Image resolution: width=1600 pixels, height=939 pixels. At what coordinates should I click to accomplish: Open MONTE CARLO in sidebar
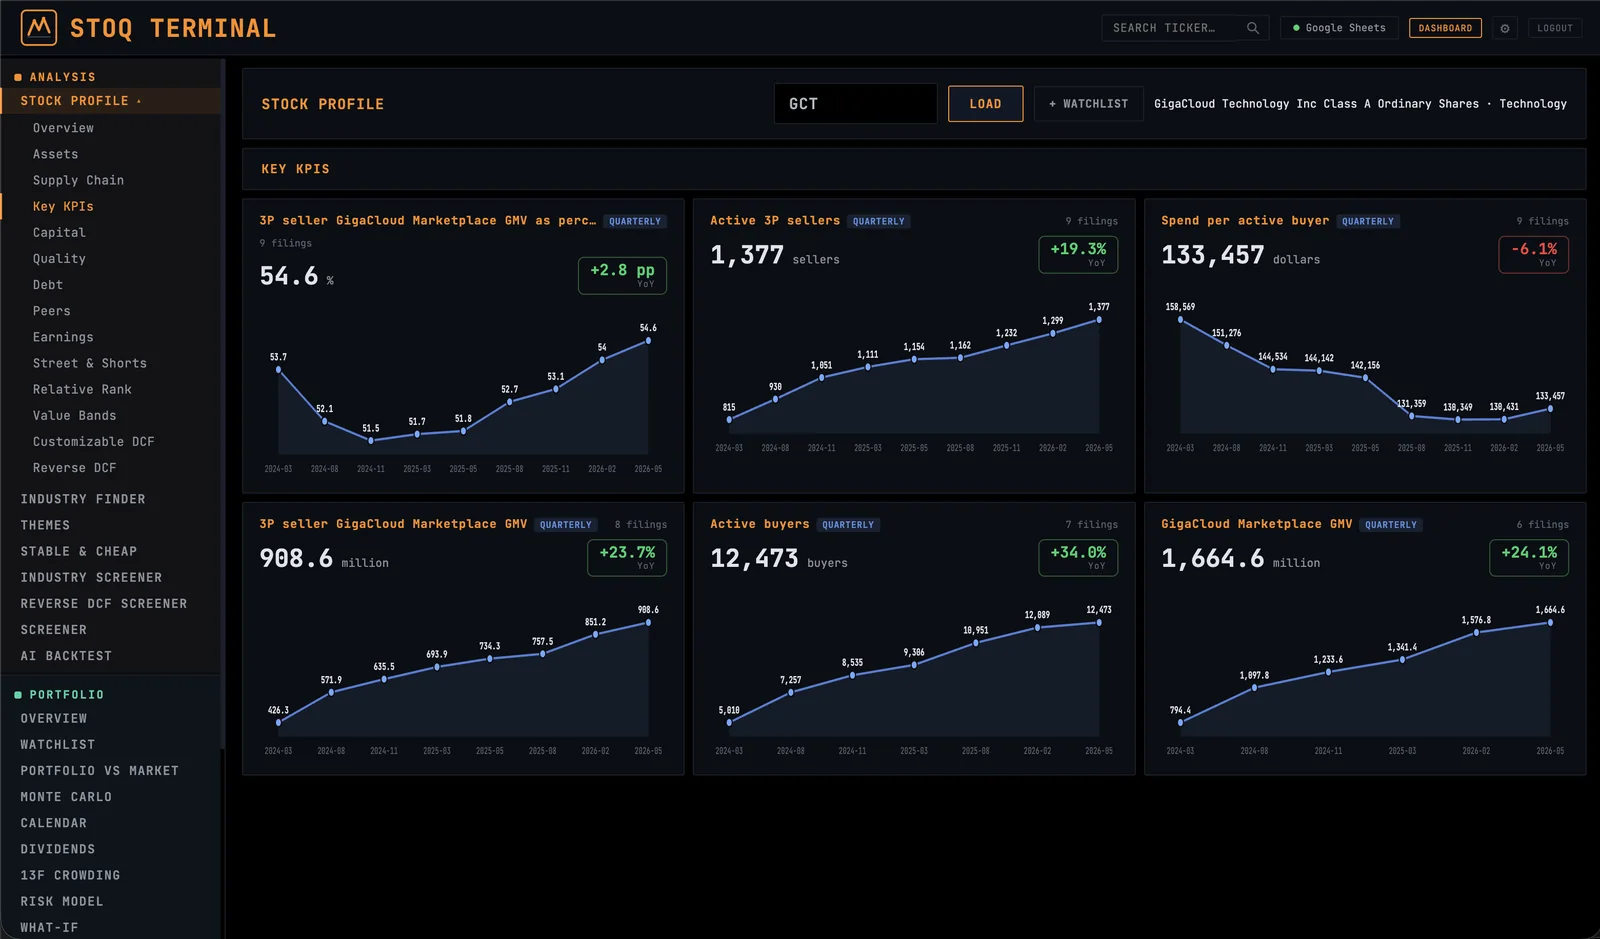click(x=66, y=796)
